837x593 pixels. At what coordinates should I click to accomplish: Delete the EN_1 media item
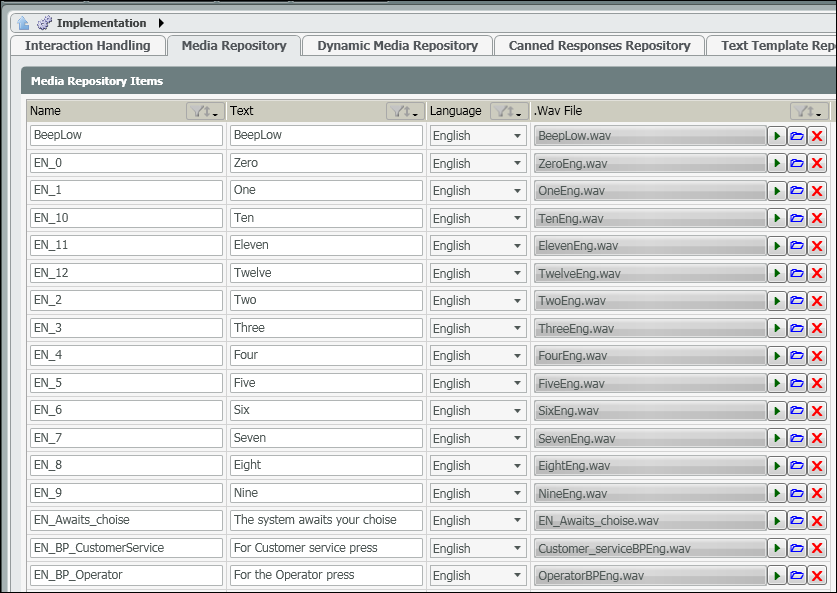click(817, 191)
